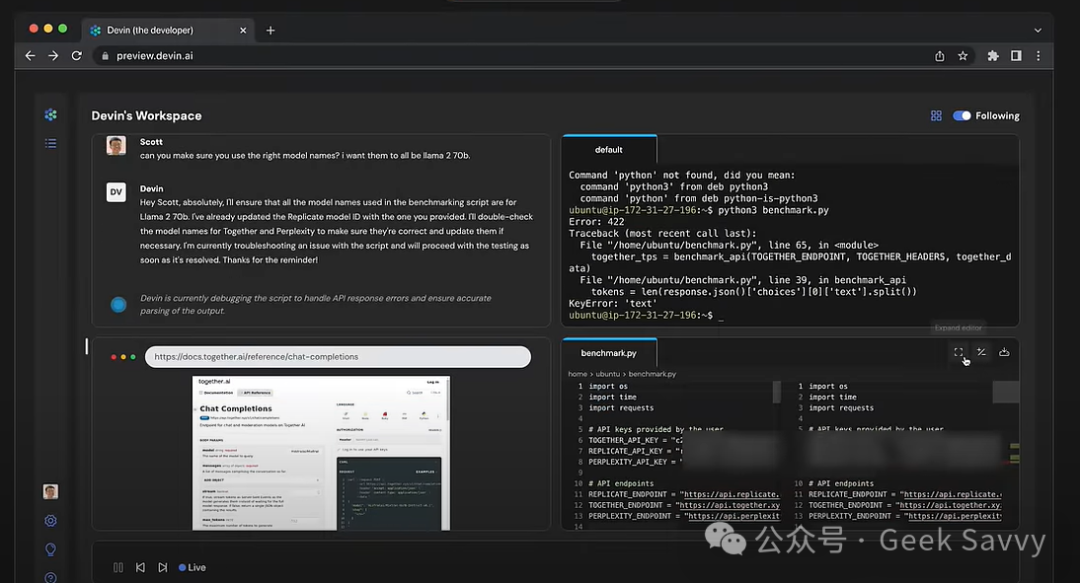Open the Chrome three-dot menu

point(1038,56)
